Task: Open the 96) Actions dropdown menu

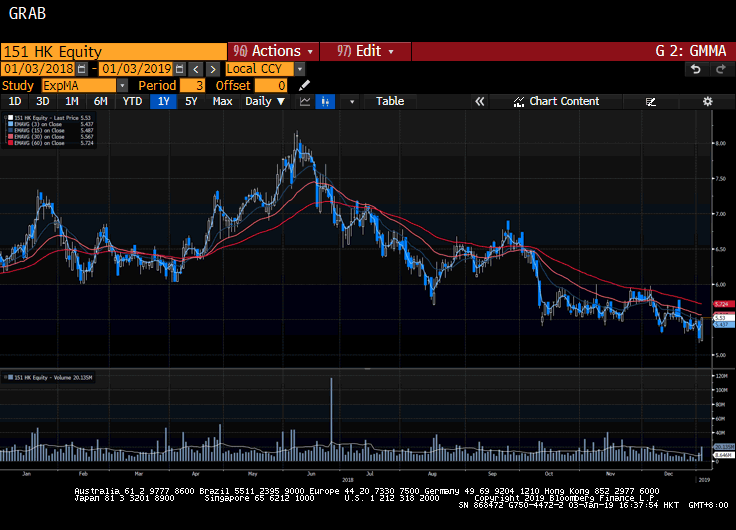Action: pyautogui.click(x=273, y=51)
